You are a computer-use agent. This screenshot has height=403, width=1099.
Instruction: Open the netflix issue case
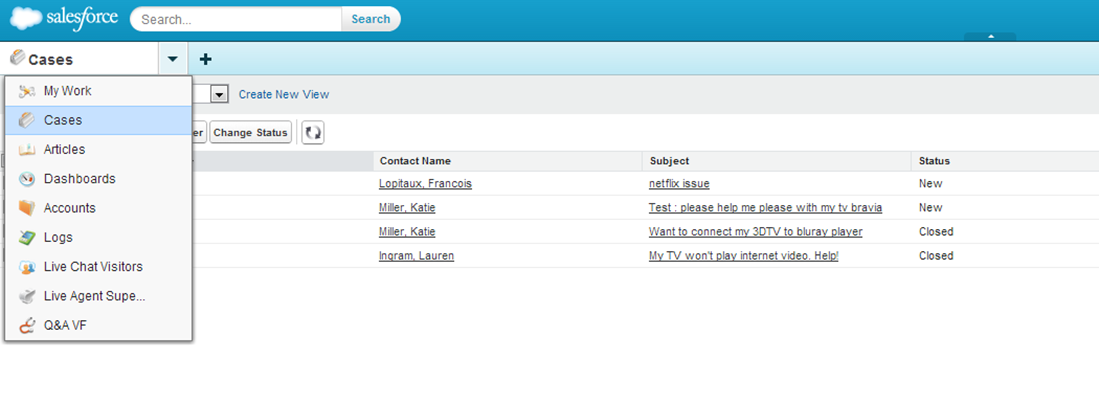[x=679, y=184]
